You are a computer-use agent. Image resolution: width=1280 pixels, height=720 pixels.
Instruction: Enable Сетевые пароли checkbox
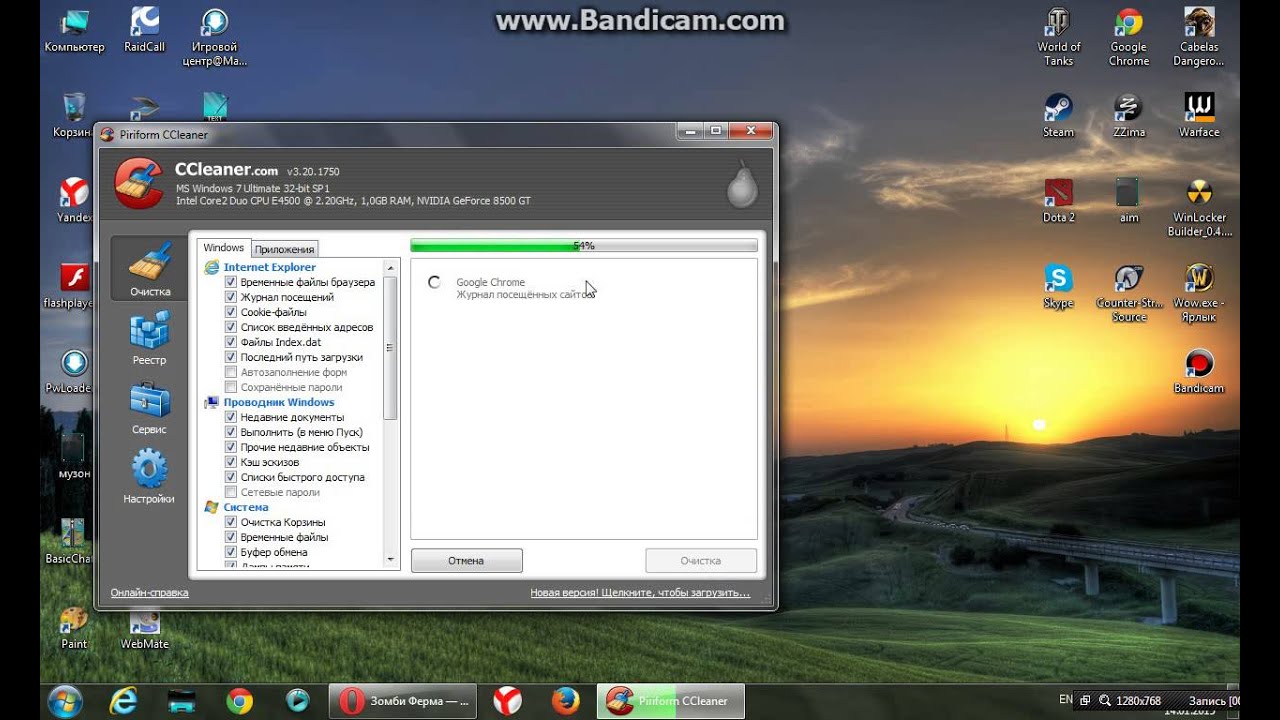tap(231, 492)
